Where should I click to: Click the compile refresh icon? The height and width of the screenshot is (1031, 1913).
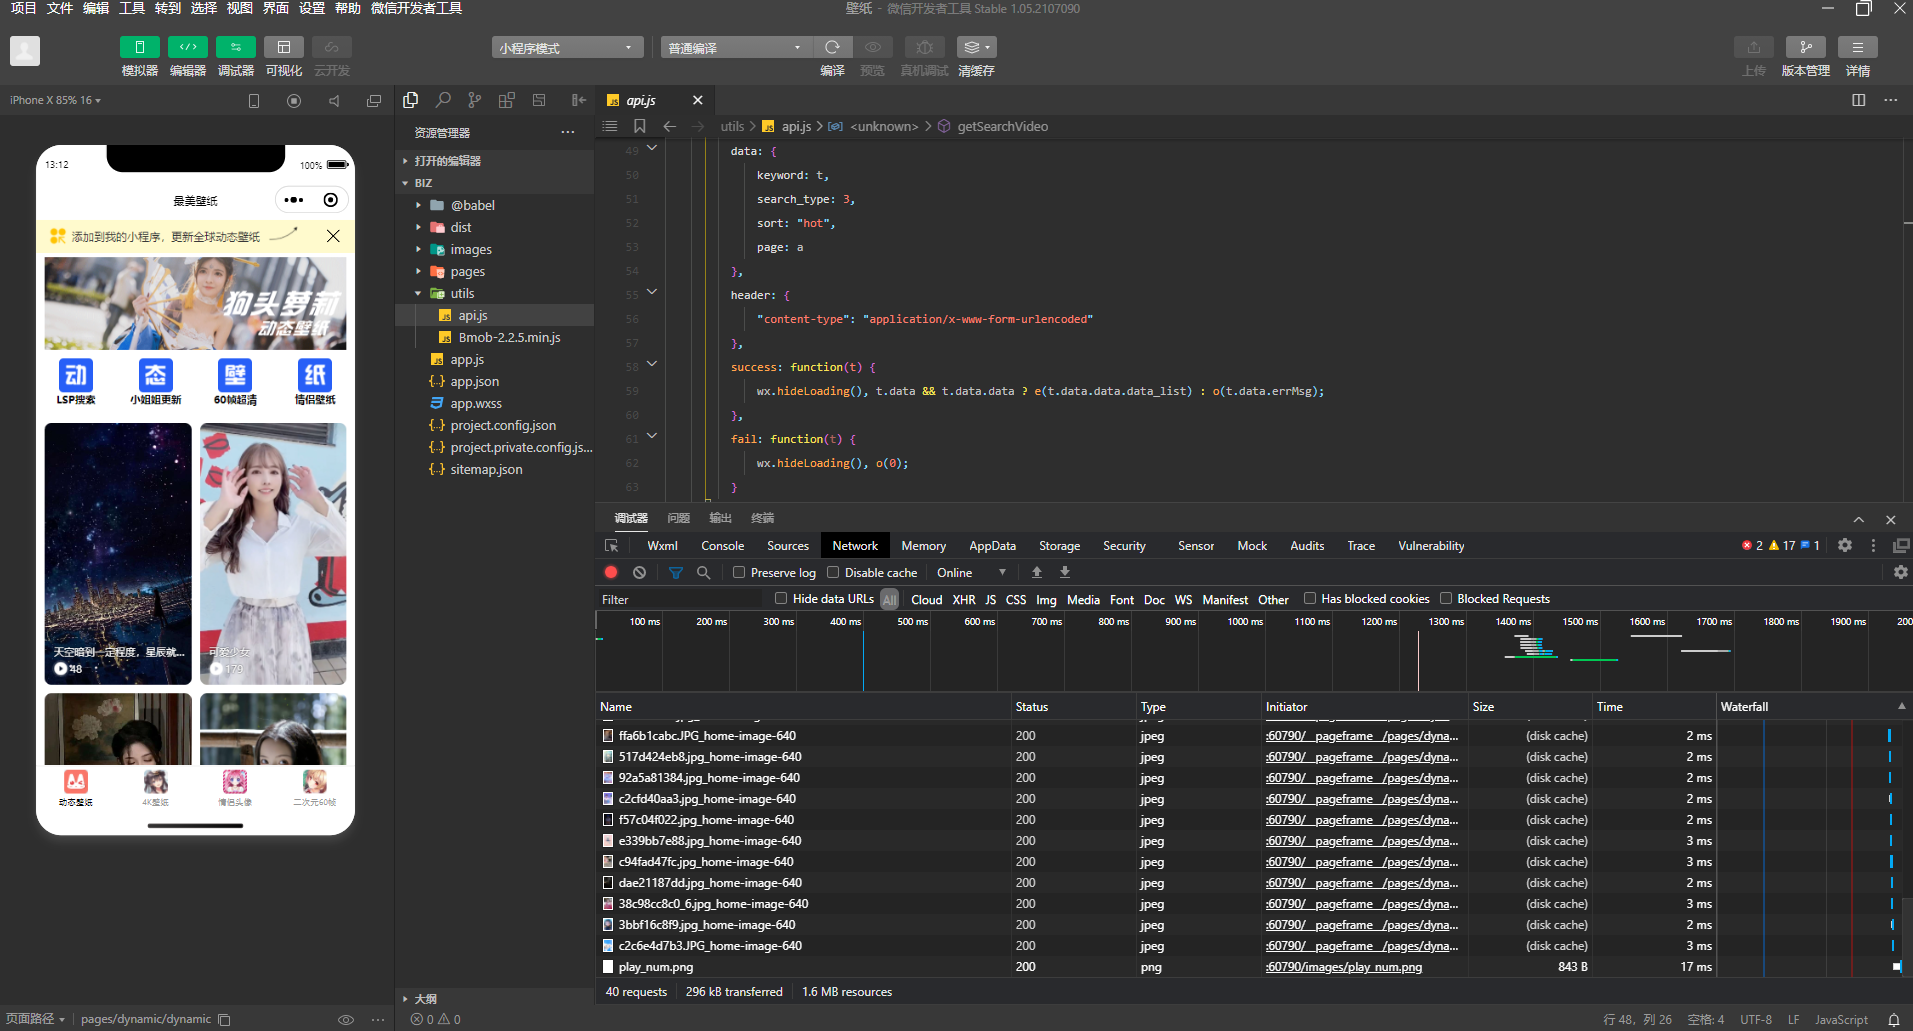pyautogui.click(x=832, y=47)
